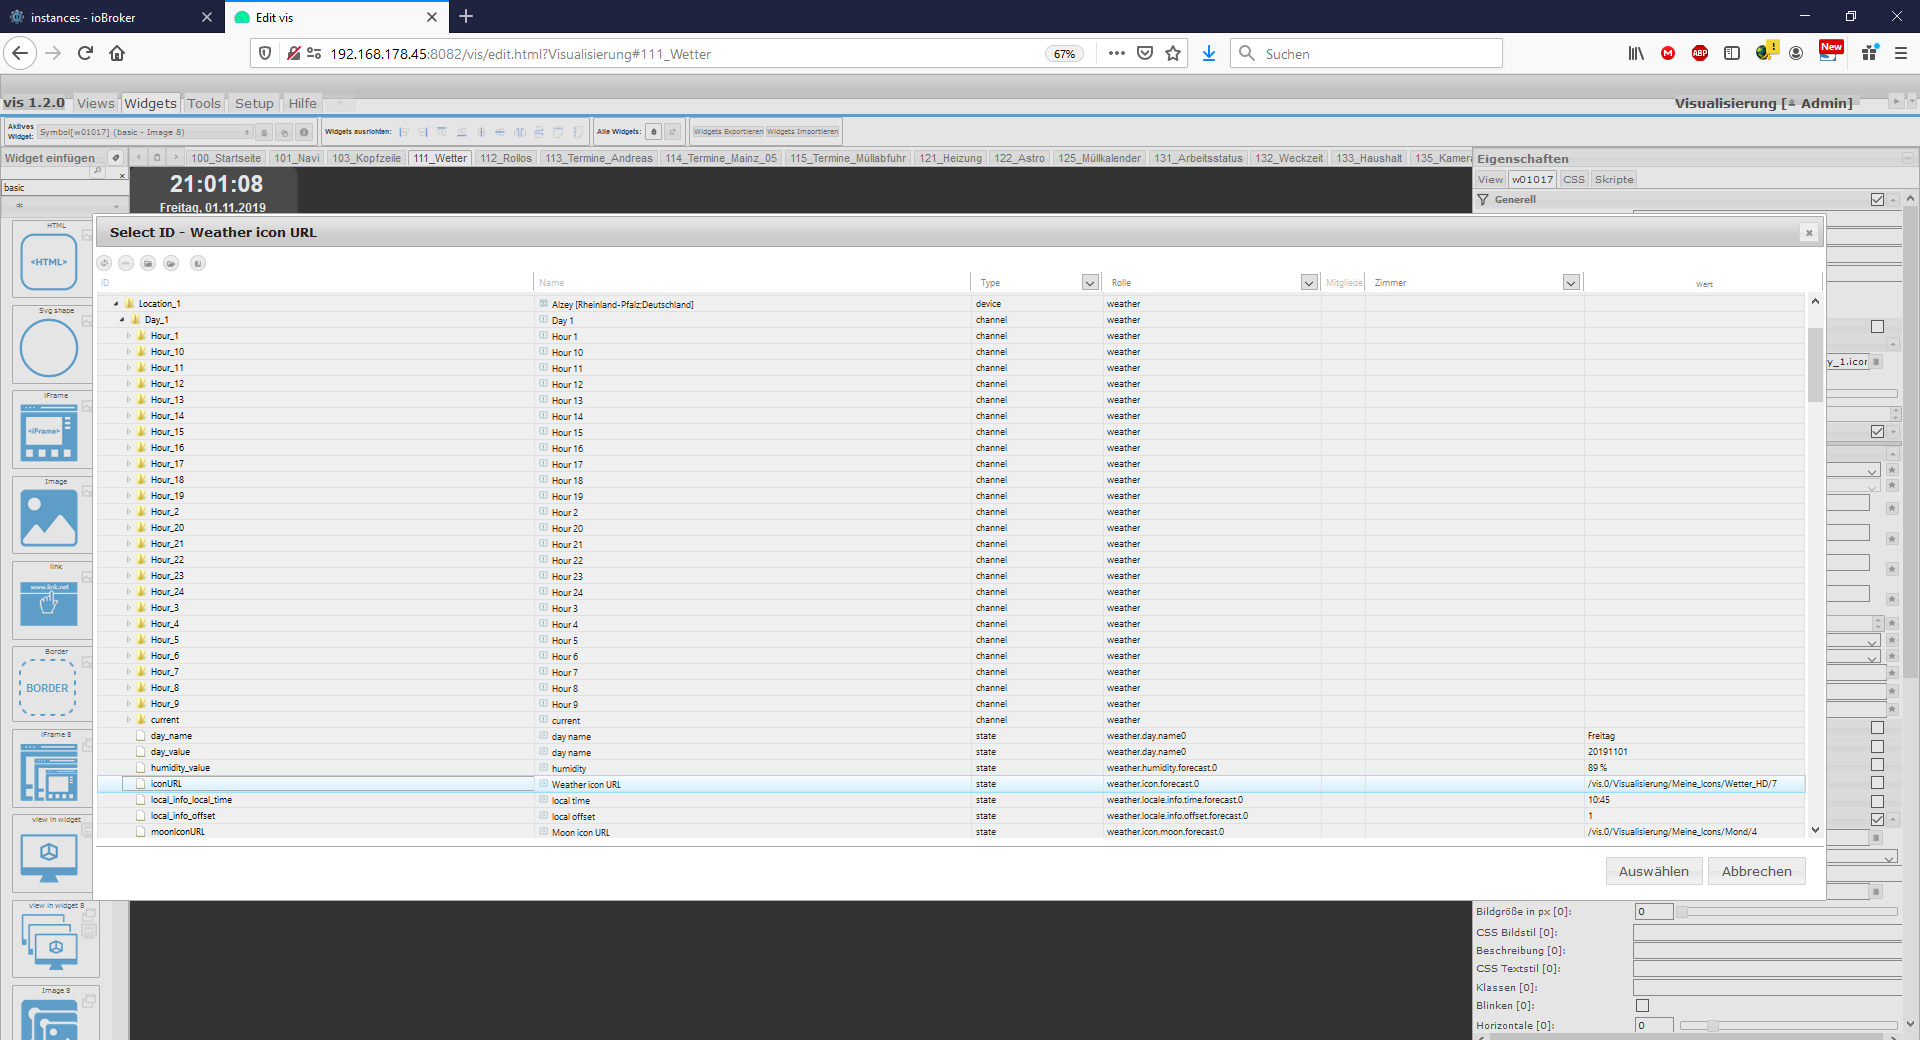Viewport: 1920px width, 1040px height.
Task: Open the CSS properties tab
Action: click(1574, 180)
